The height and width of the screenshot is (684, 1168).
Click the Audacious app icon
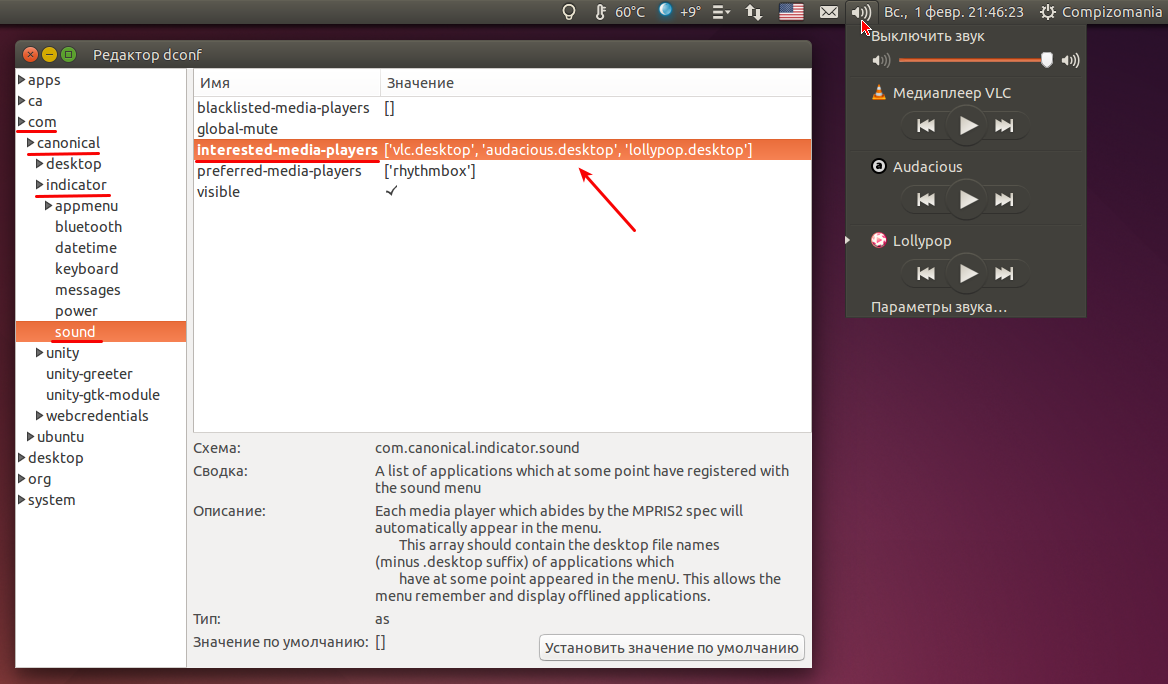[x=879, y=166]
